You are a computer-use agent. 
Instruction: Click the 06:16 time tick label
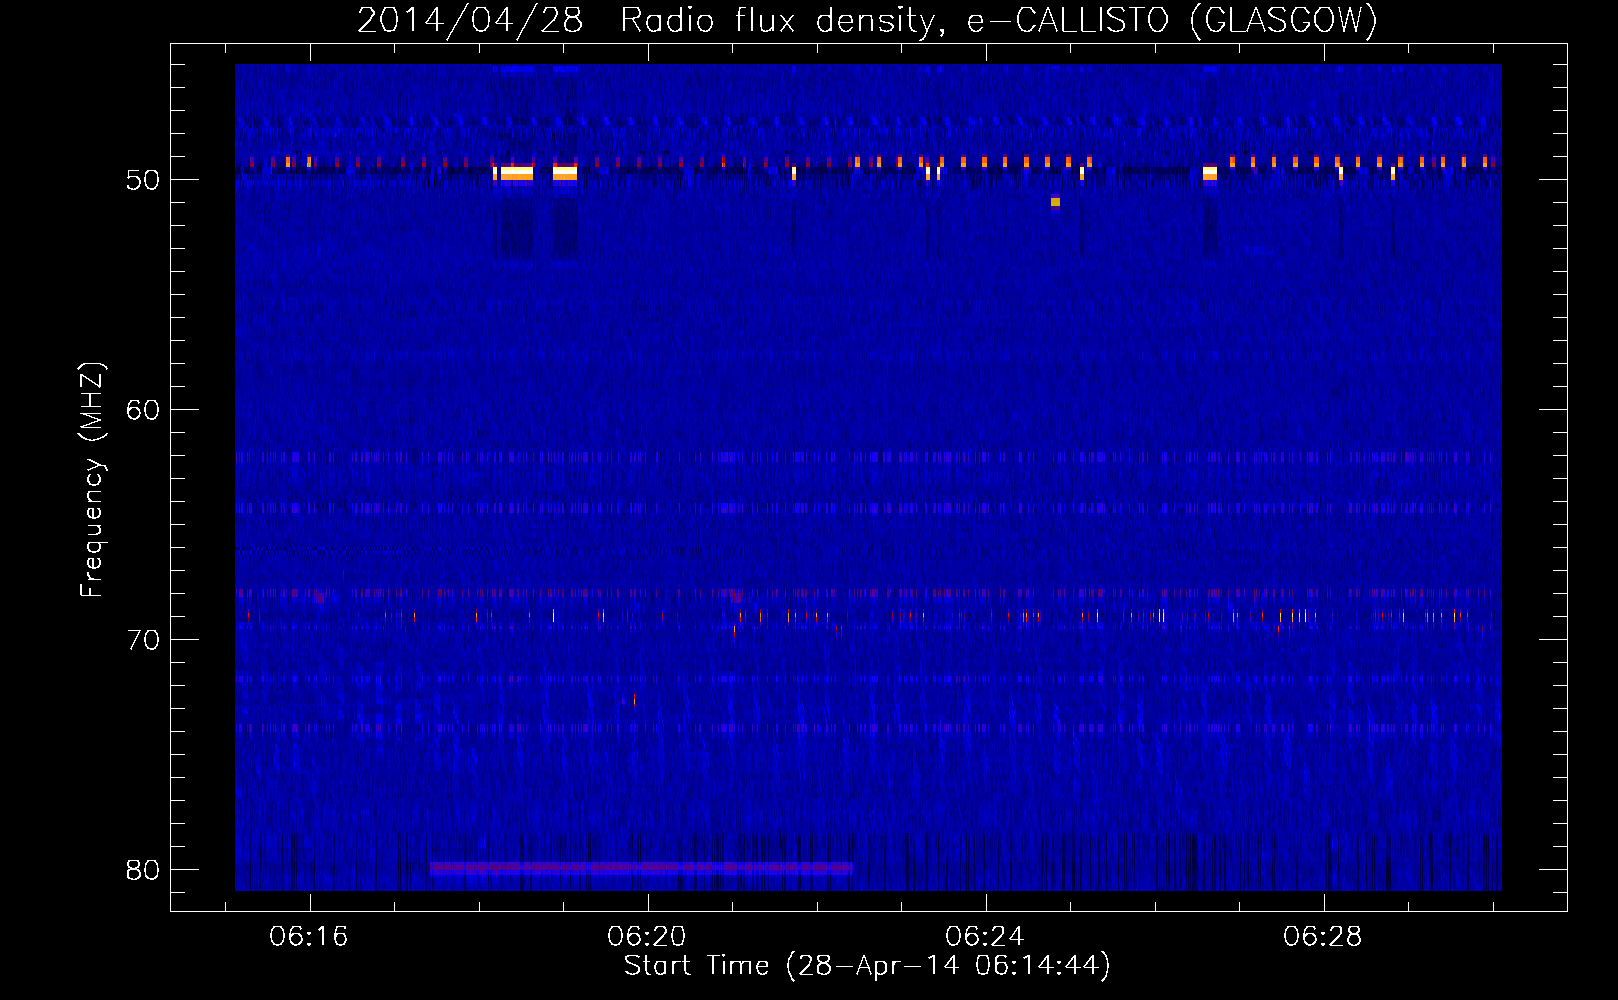click(309, 937)
